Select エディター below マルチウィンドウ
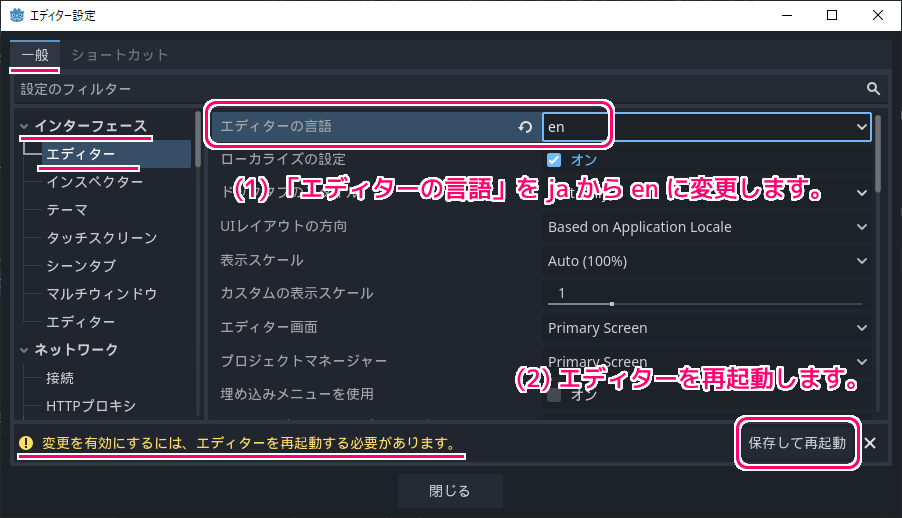Screen dimensions: 902x518 tap(81, 322)
